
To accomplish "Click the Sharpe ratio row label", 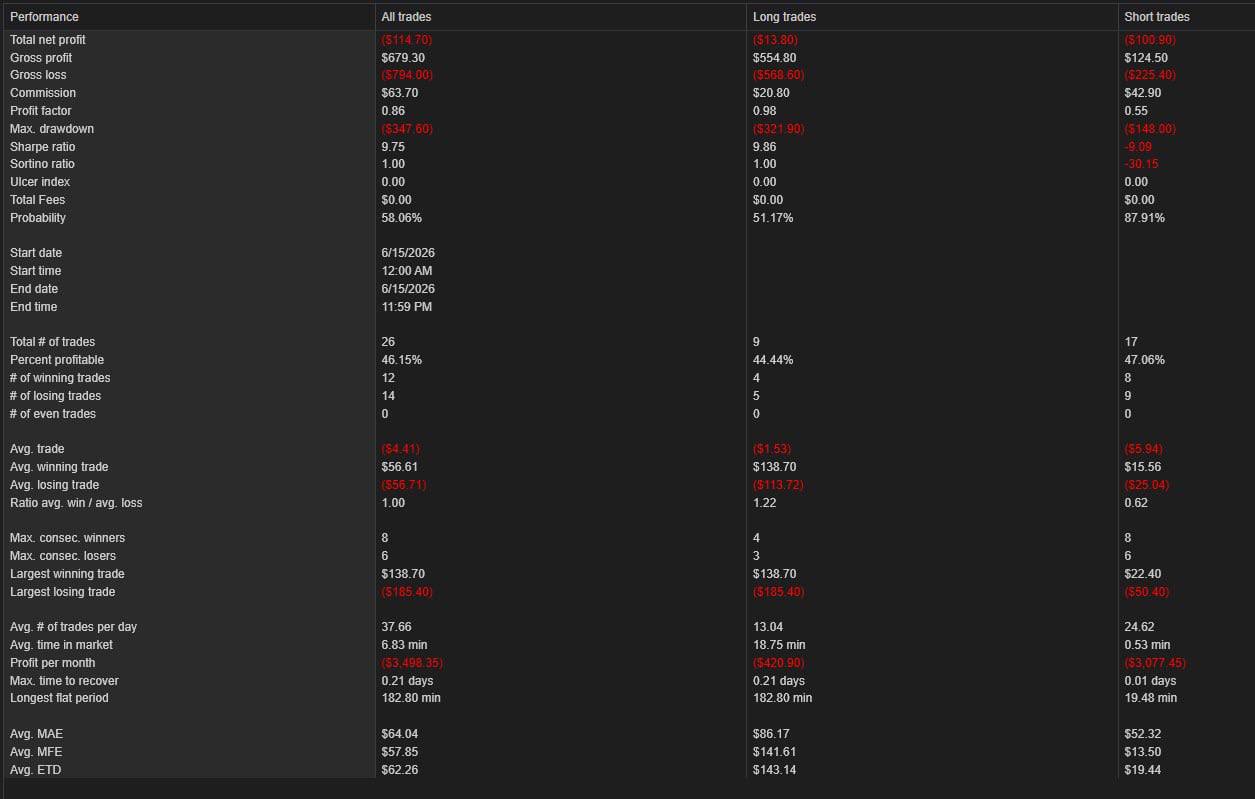I will pos(43,147).
